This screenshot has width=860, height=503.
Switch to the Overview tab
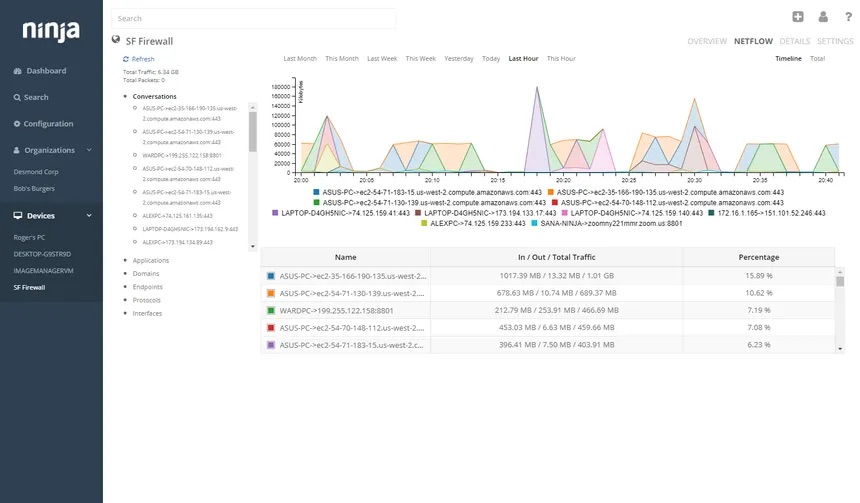point(706,42)
